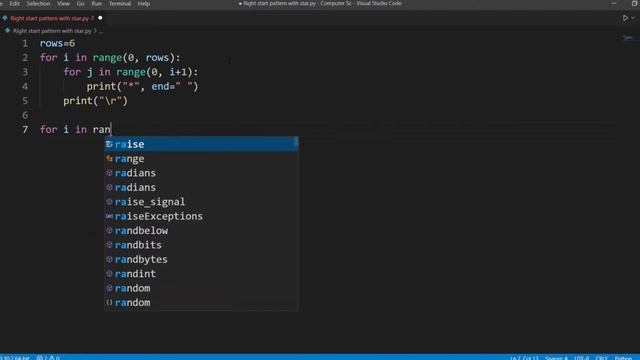
Task: Click line number 6 in gutter
Action: [25, 115]
